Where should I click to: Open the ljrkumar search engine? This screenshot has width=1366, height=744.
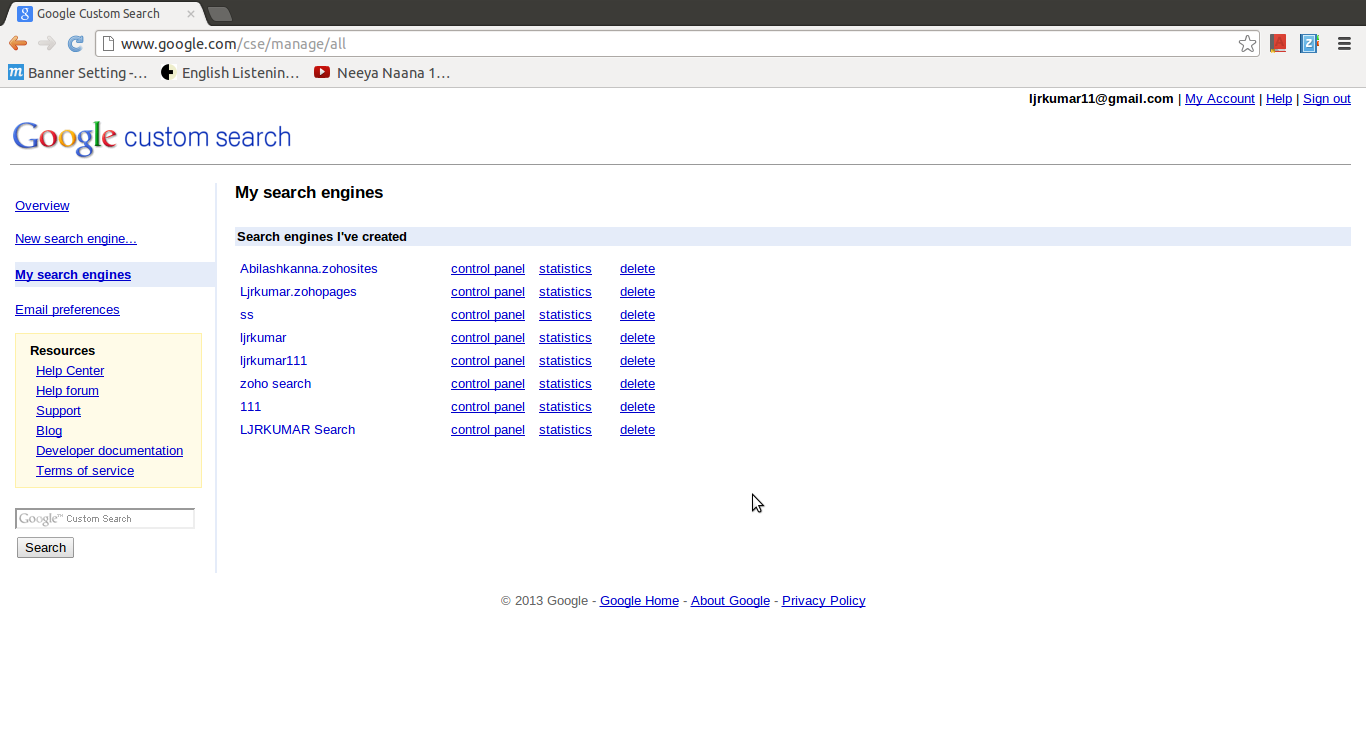coord(263,338)
